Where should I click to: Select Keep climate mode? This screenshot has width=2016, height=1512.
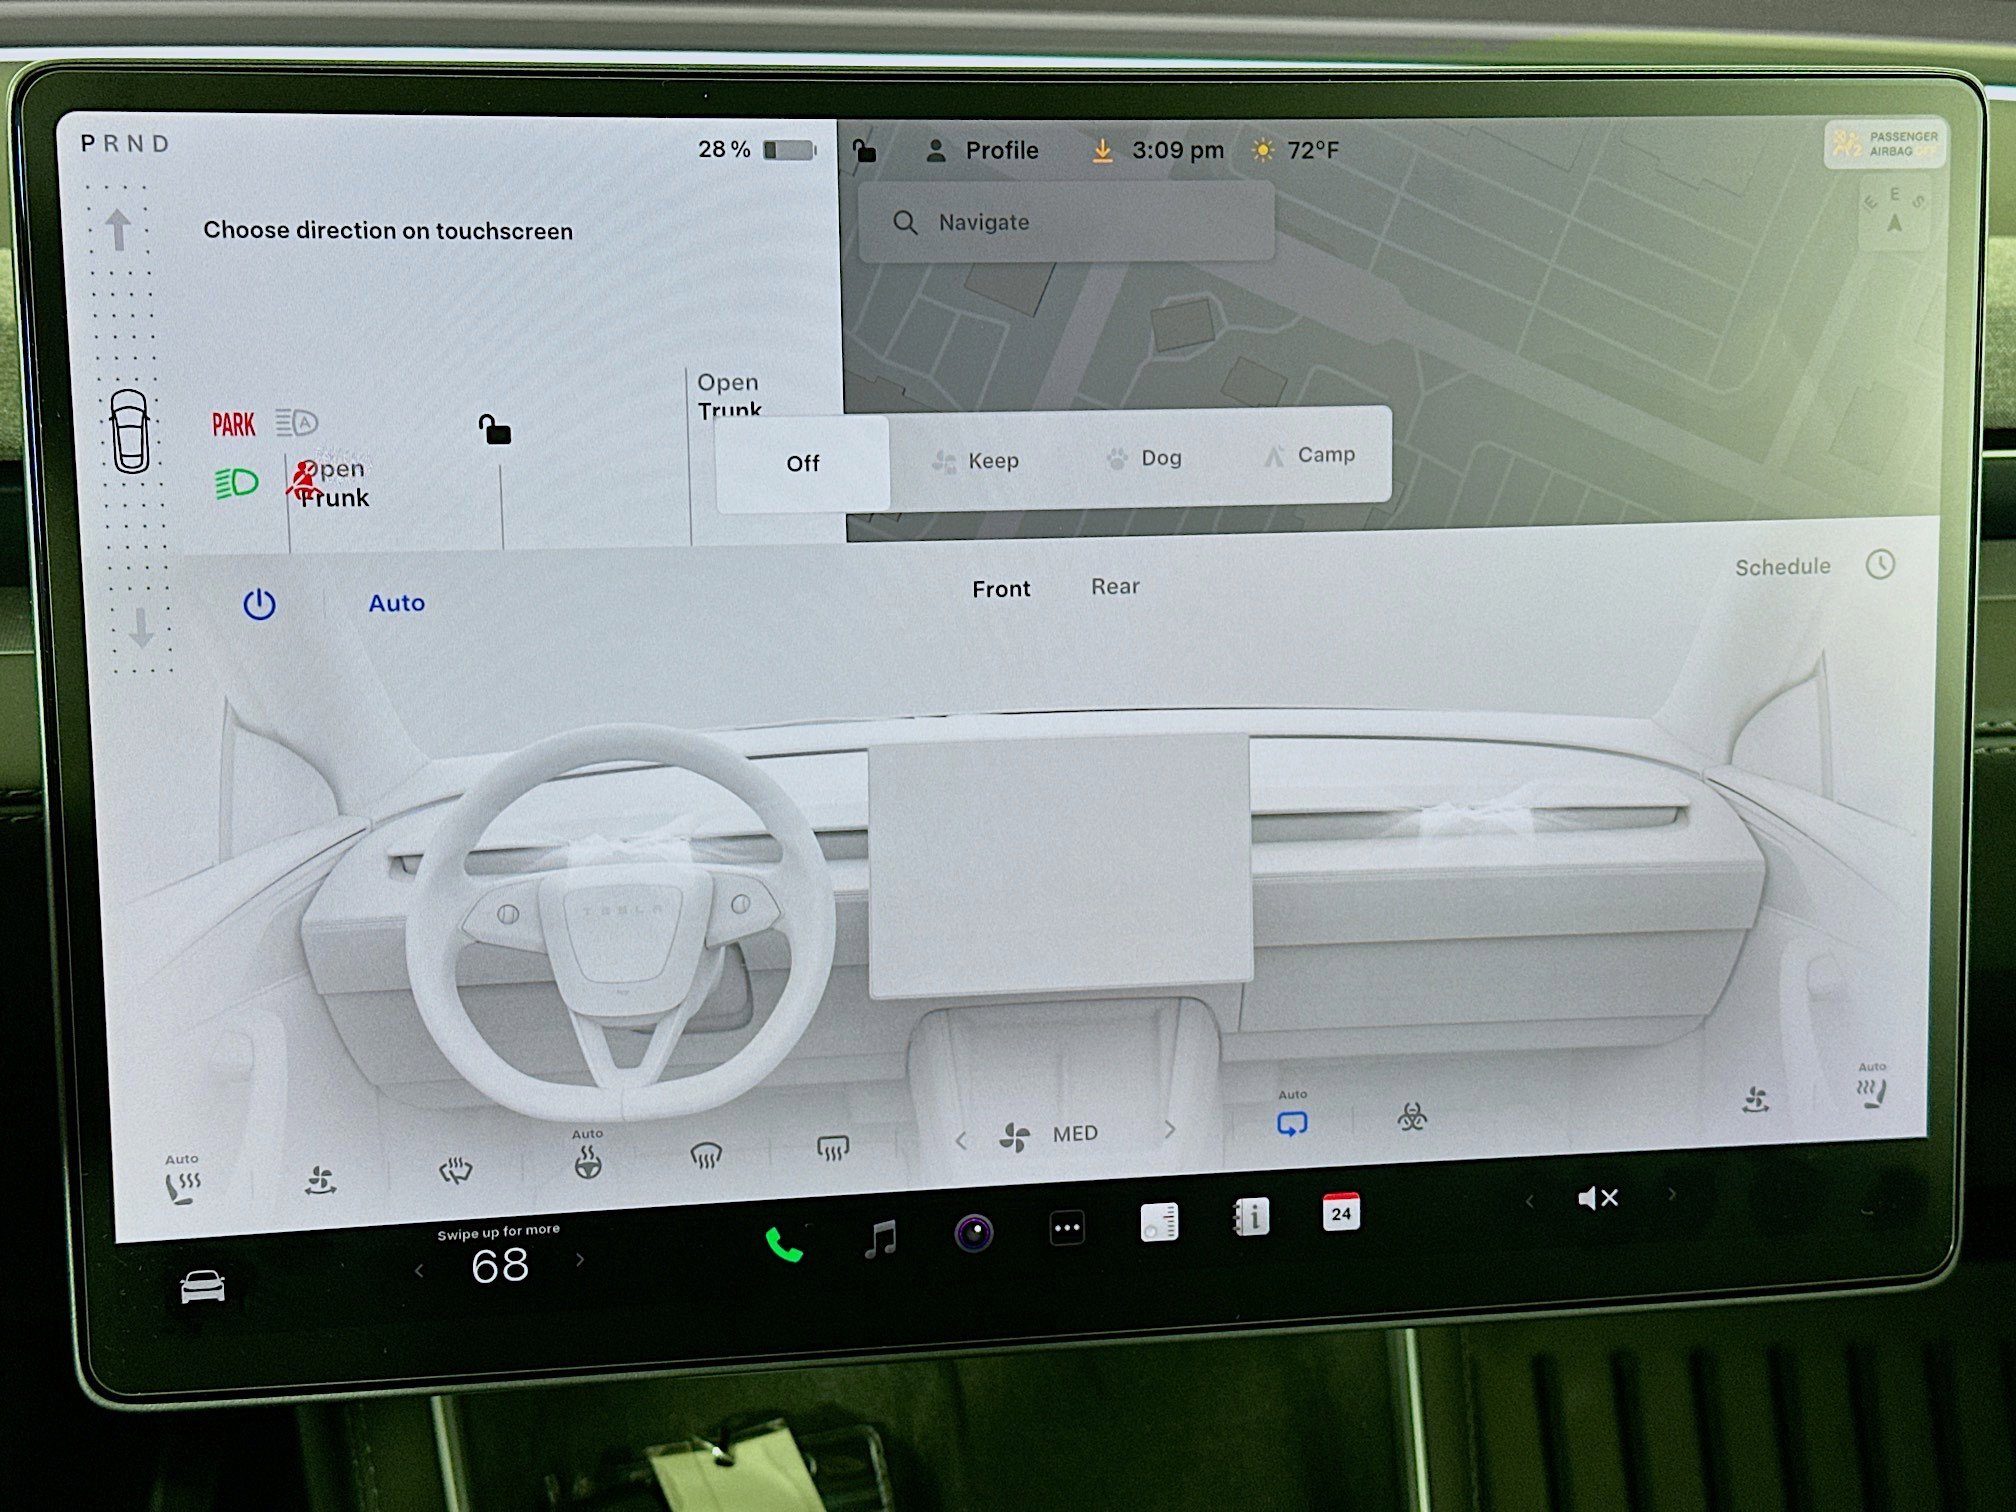(976, 461)
